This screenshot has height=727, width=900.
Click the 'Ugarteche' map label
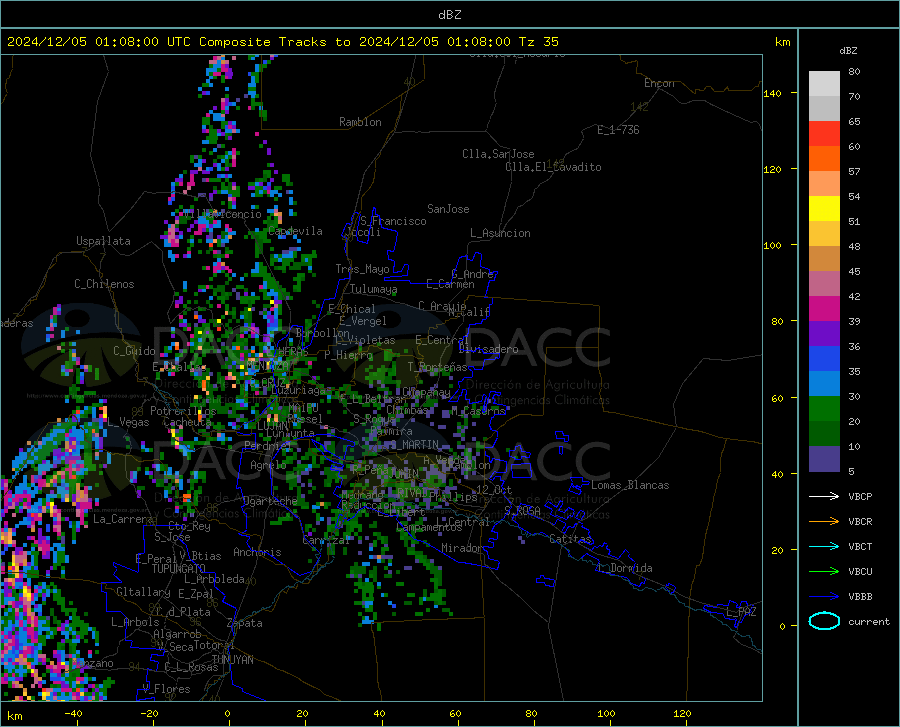270,501
